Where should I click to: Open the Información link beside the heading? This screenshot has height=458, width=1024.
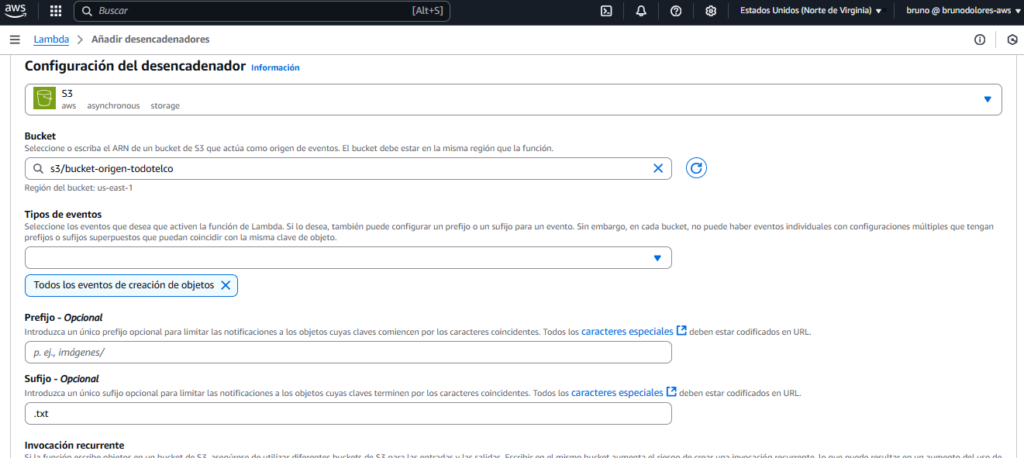(x=275, y=67)
